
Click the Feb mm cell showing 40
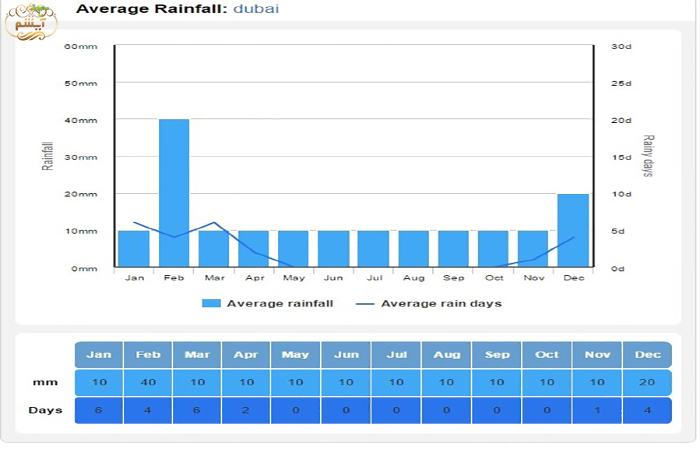pyautogui.click(x=148, y=383)
